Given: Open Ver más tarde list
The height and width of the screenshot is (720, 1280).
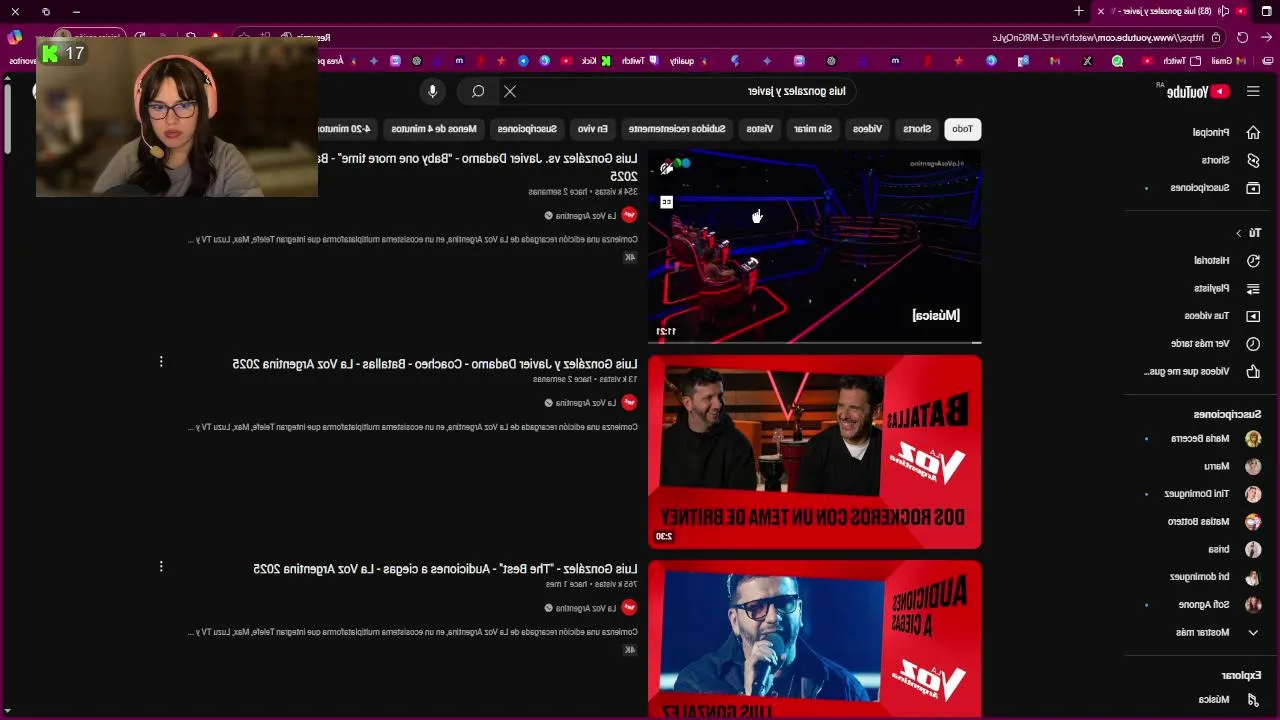Looking at the screenshot, I should point(1214,343).
